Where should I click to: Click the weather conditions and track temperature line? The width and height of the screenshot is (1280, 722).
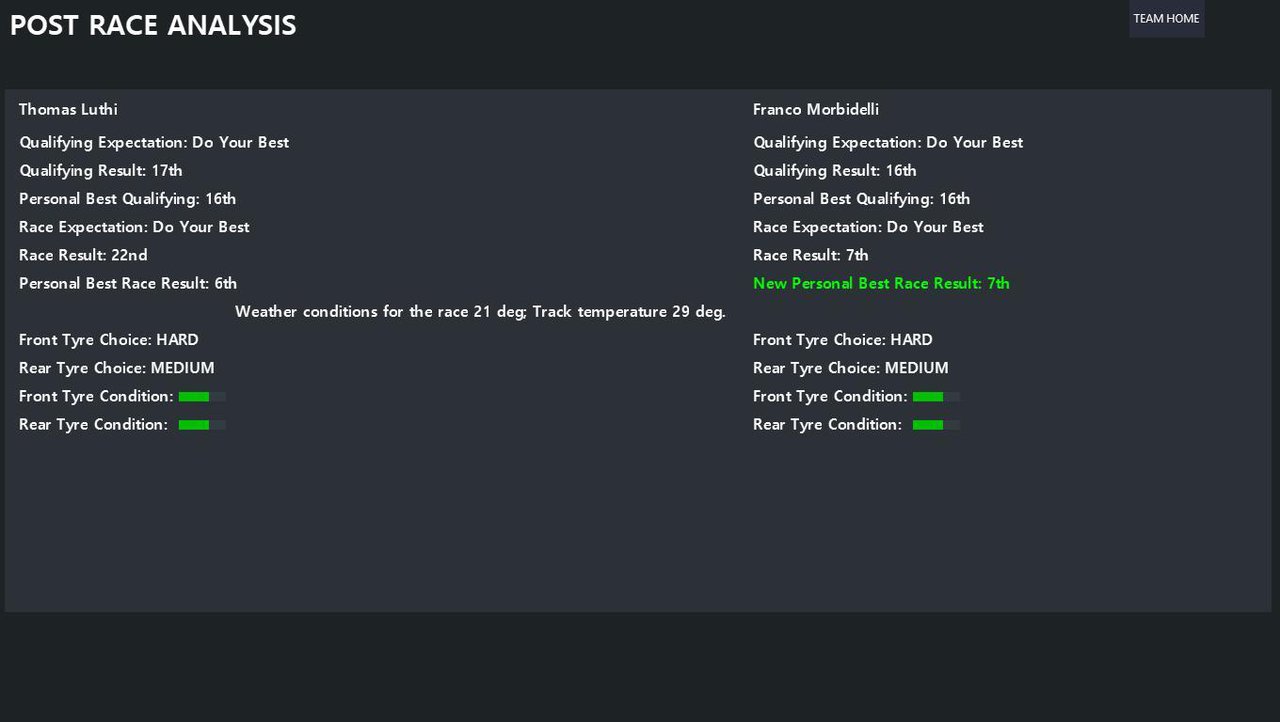[480, 311]
